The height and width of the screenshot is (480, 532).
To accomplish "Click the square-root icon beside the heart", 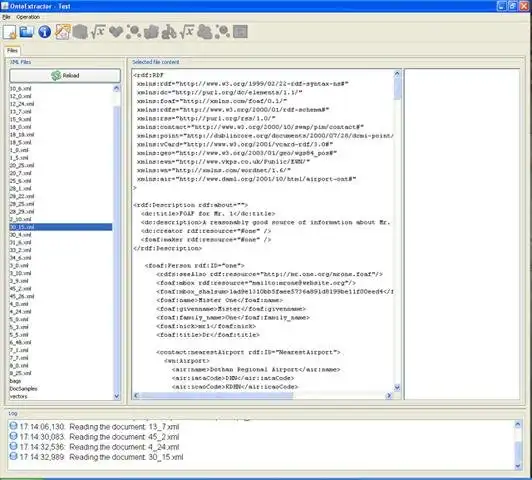I will point(98,32).
